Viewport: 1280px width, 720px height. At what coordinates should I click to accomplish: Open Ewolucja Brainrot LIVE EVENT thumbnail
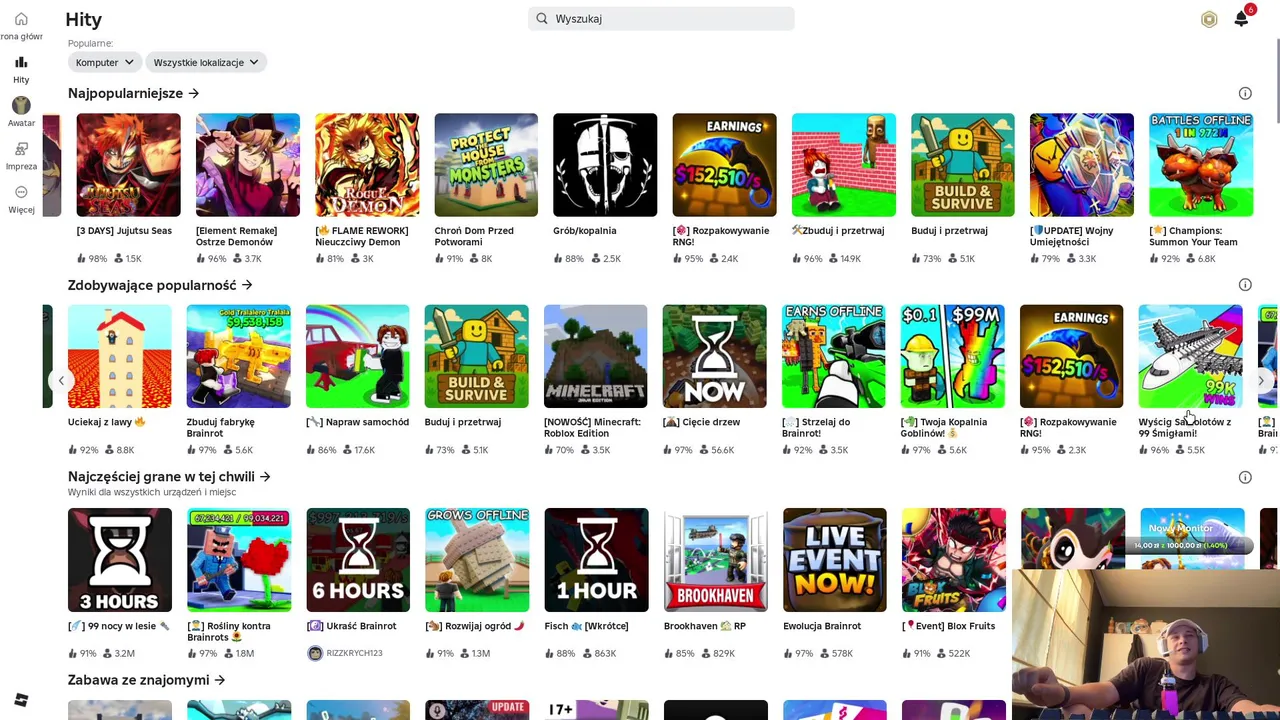point(835,560)
